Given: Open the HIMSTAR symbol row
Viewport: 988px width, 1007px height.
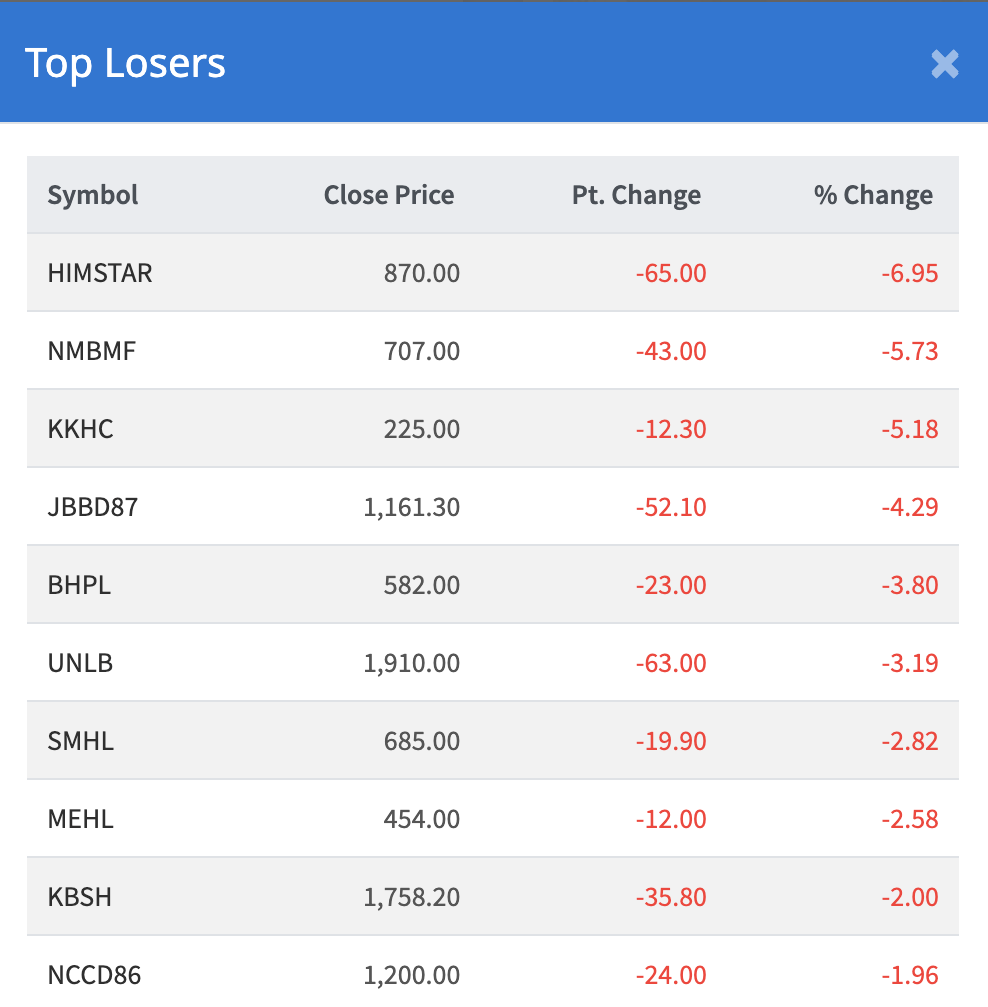Looking at the screenshot, I should [100, 273].
